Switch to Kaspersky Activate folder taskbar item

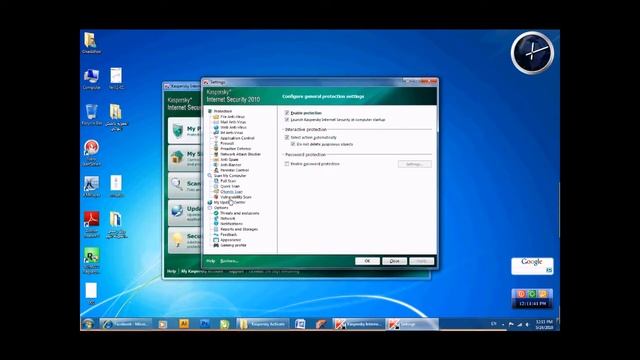(263, 324)
